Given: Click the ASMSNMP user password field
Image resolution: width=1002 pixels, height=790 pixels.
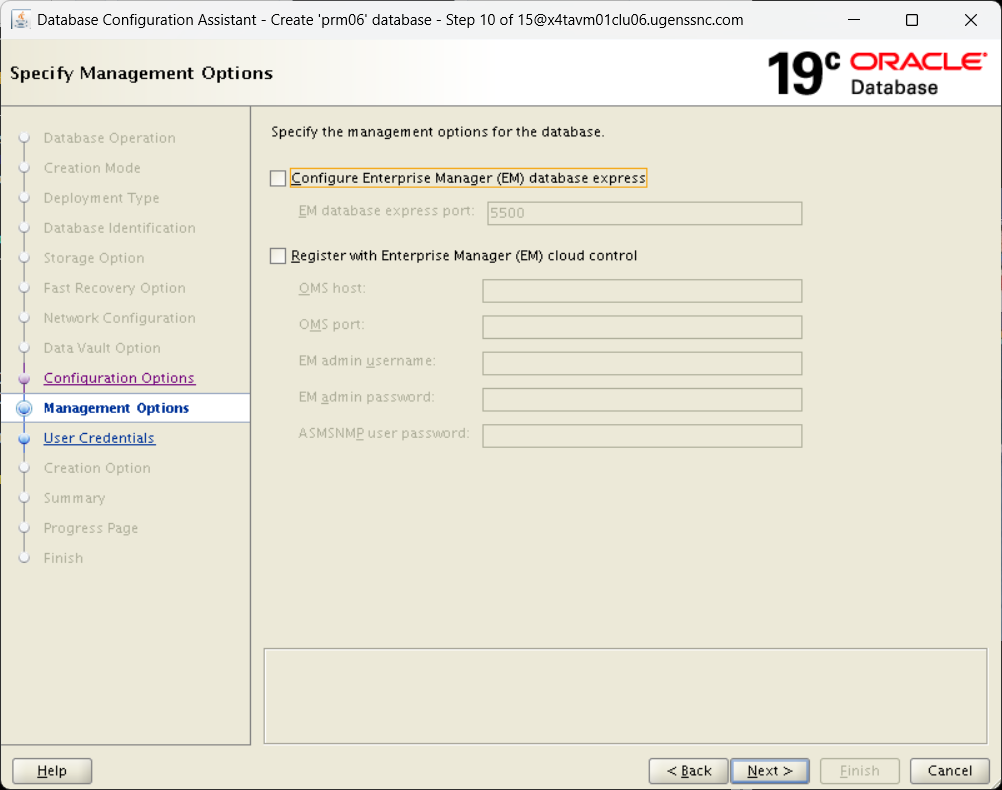Looking at the screenshot, I should pyautogui.click(x=642, y=437).
